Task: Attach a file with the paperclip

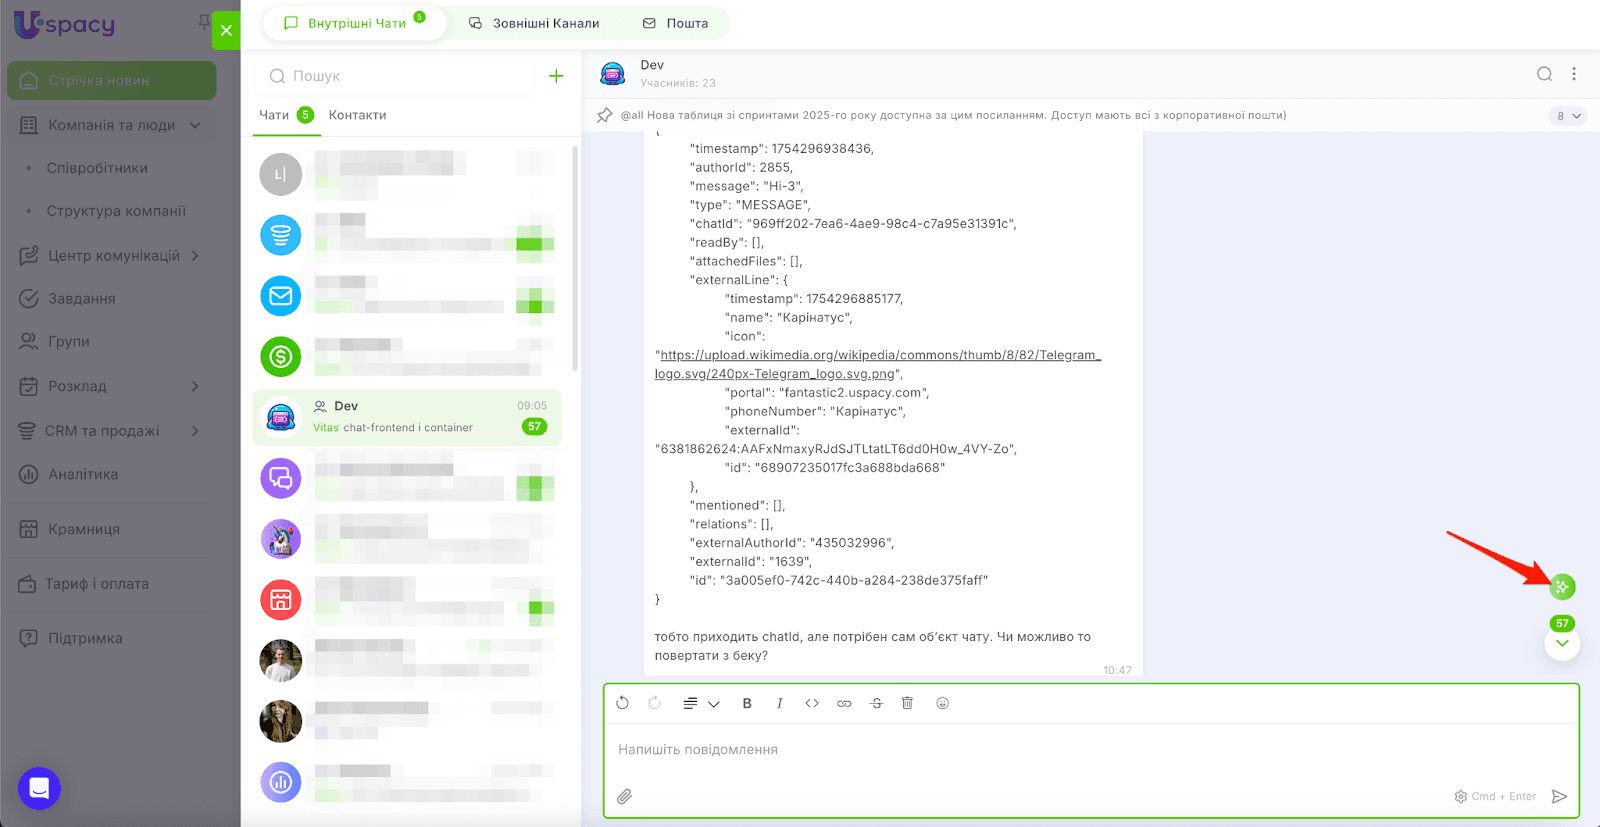Action: [x=624, y=796]
